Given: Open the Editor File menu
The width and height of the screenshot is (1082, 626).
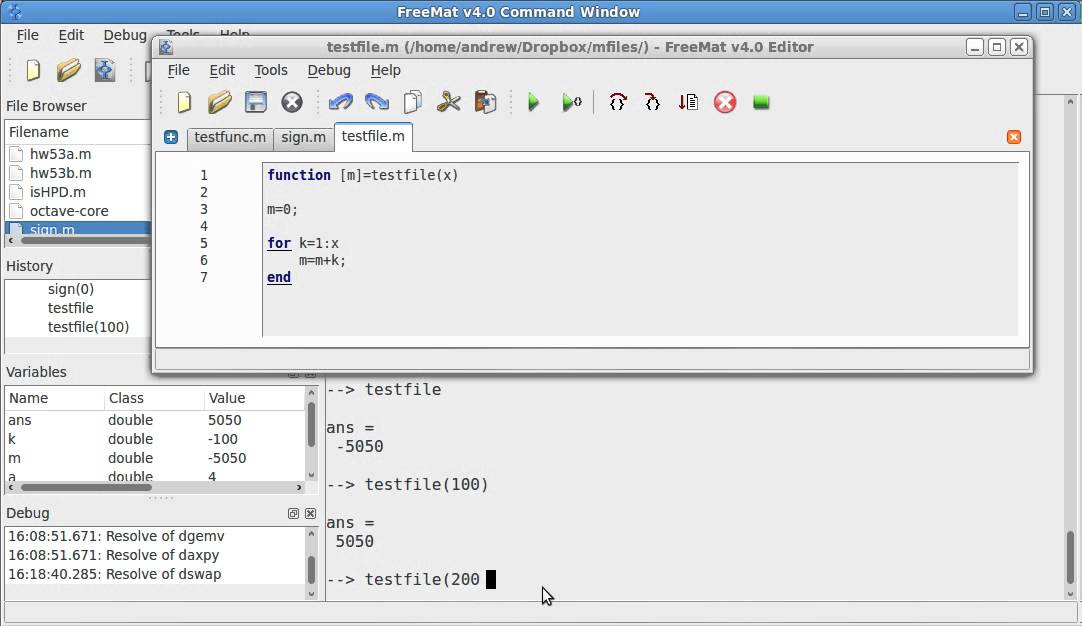Looking at the screenshot, I should pyautogui.click(x=178, y=70).
